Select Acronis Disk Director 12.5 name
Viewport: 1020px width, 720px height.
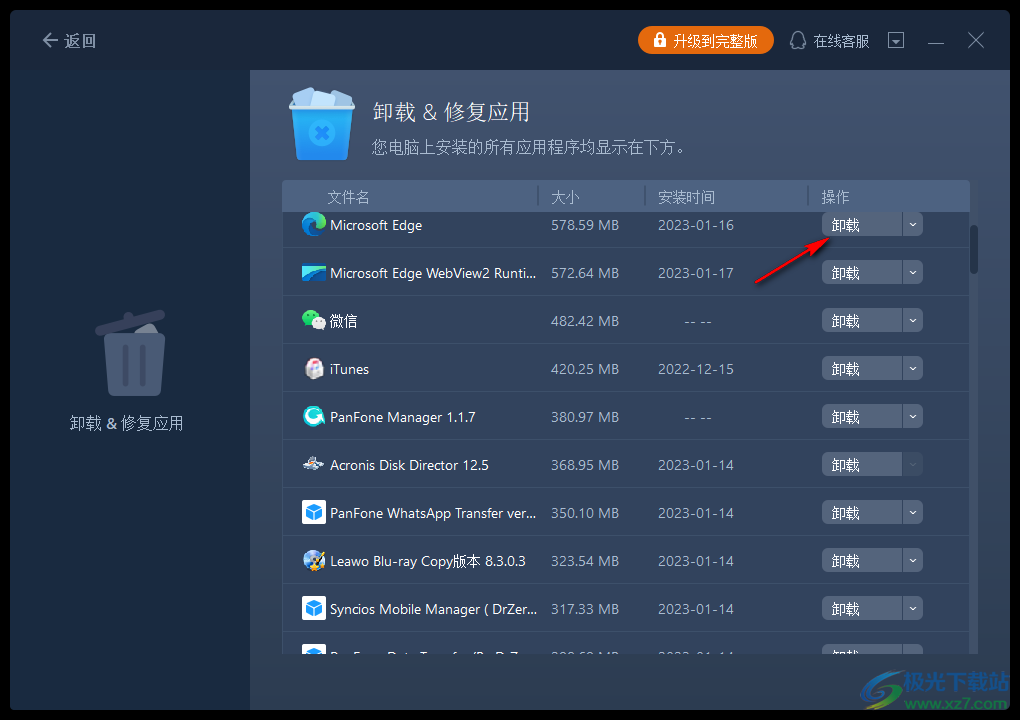point(409,465)
